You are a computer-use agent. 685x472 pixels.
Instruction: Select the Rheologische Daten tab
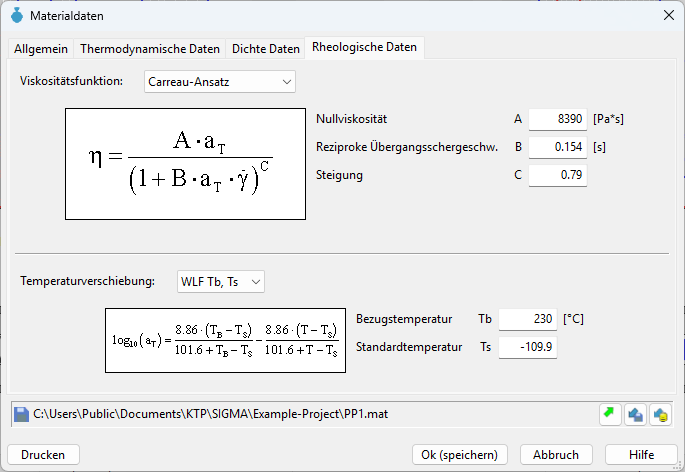click(x=364, y=47)
